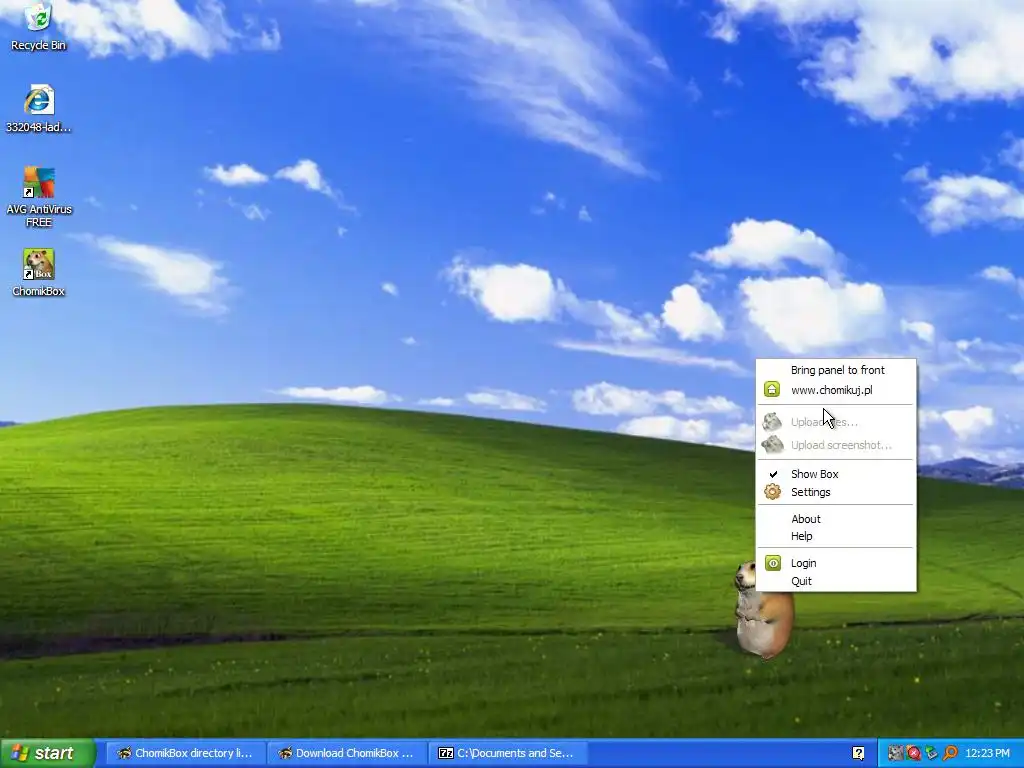Click the gear icon next to Settings
Screen dimensions: 1024x768
point(773,492)
